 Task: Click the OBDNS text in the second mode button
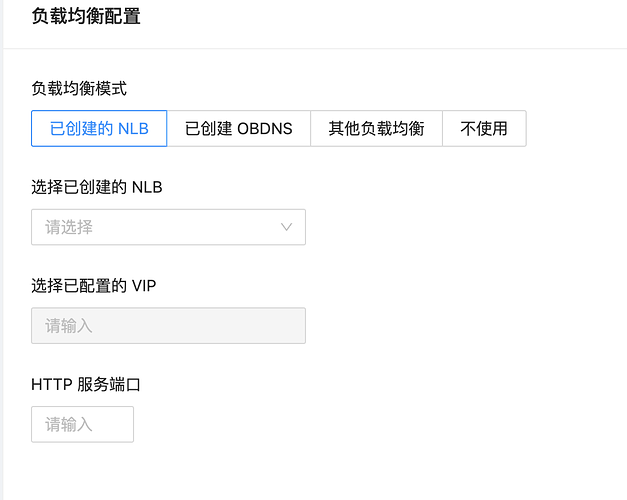tap(265, 129)
